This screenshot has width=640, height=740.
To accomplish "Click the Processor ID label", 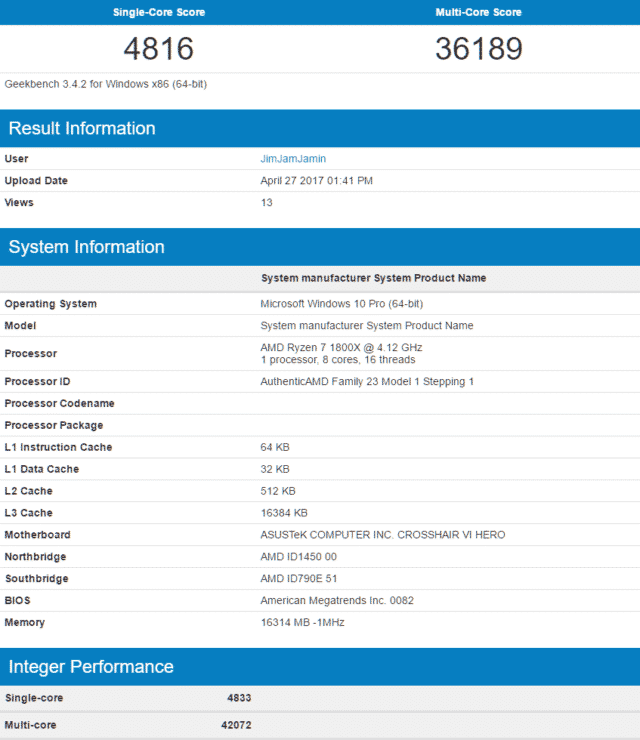I will pyautogui.click(x=37, y=381).
